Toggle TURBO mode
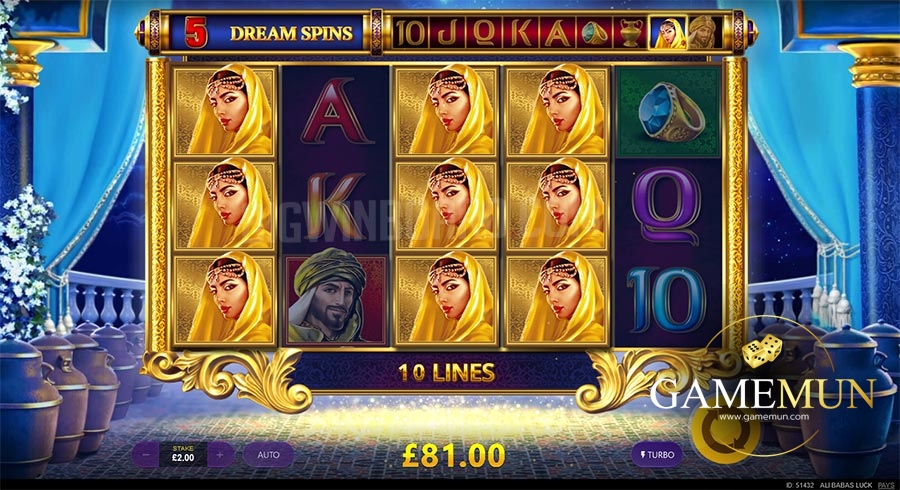900x490 pixels. tap(657, 454)
